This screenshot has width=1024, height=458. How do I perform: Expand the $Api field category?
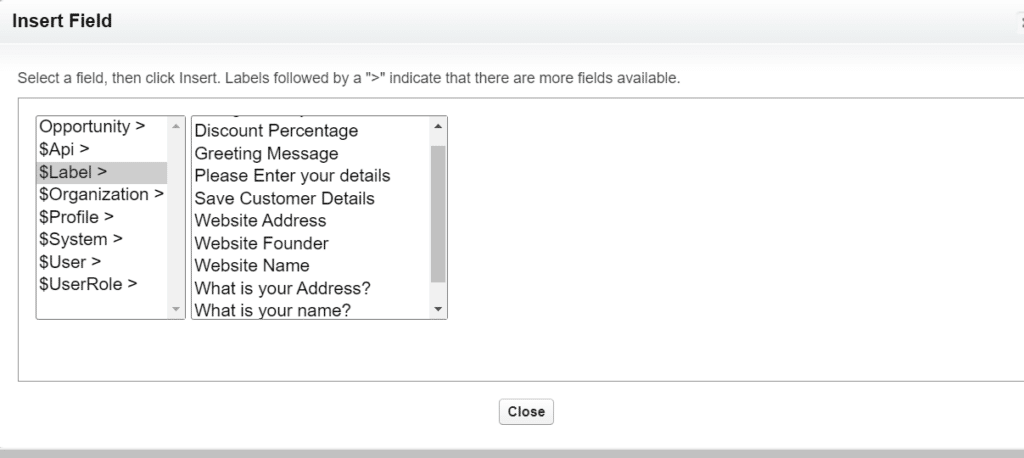point(65,149)
